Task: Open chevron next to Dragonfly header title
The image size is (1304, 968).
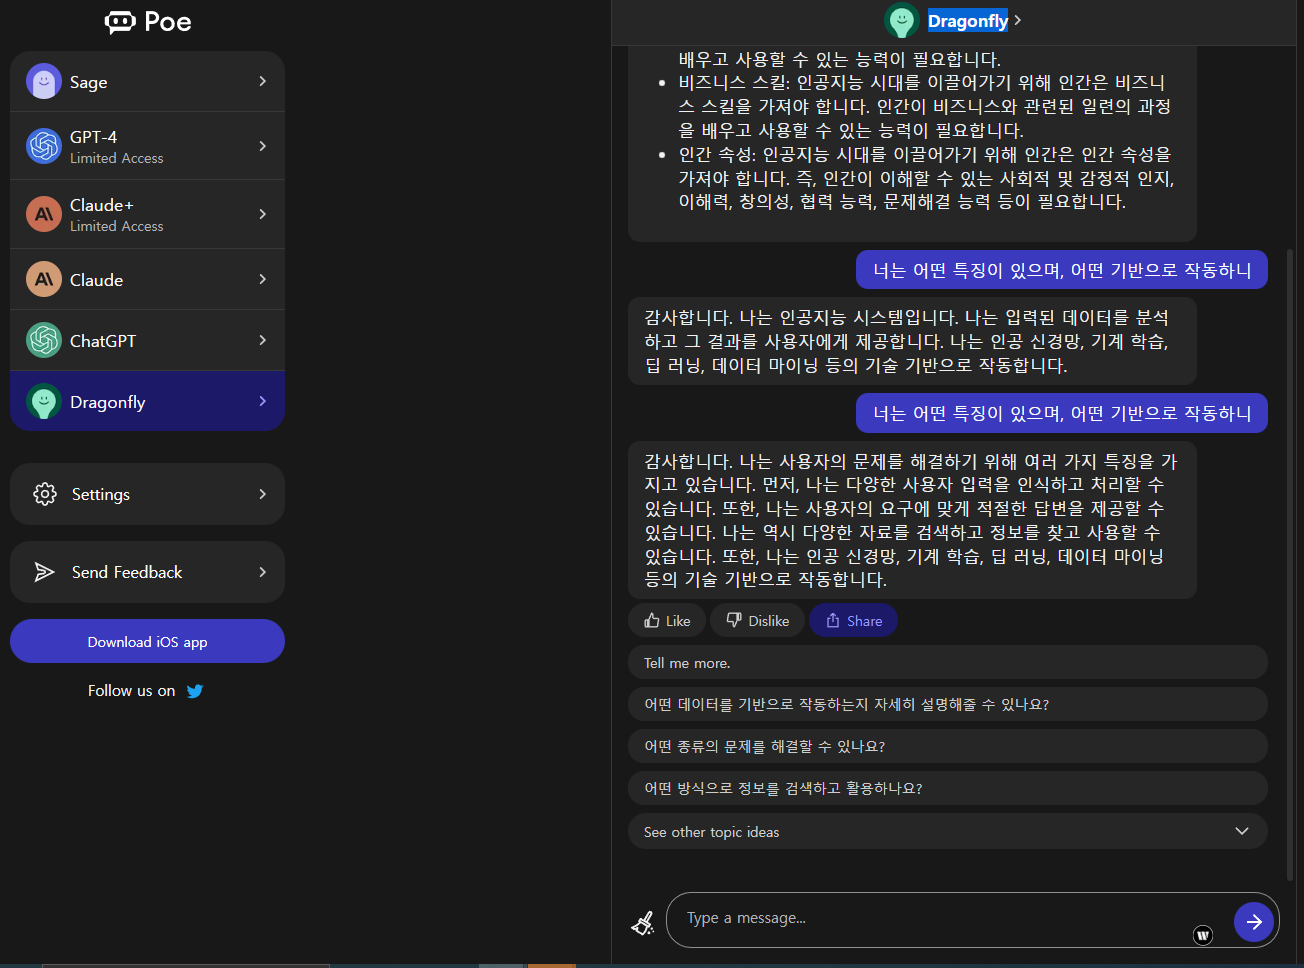Action: coord(1018,20)
